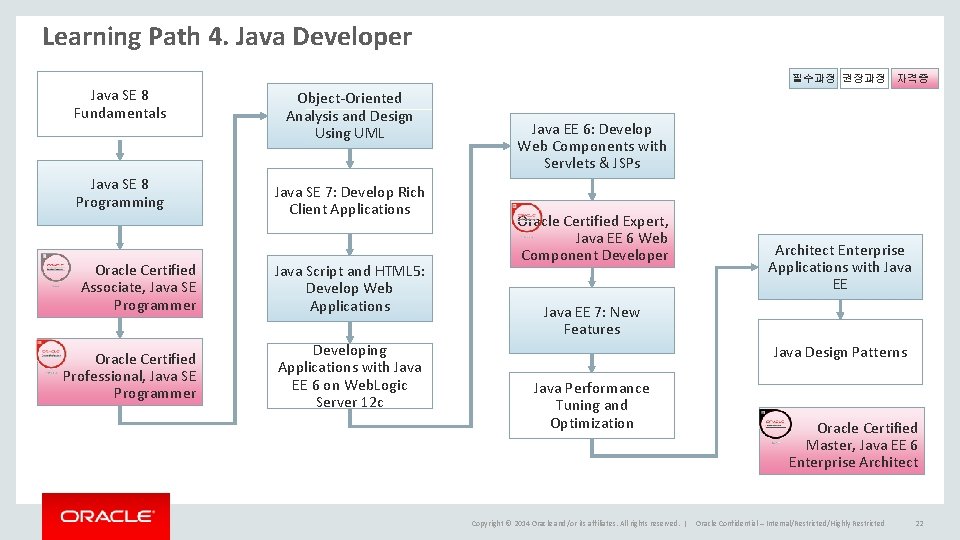Click Architect Enterprise Applications with Java EE box
Viewport: 960px width, 540px height.
click(840, 267)
